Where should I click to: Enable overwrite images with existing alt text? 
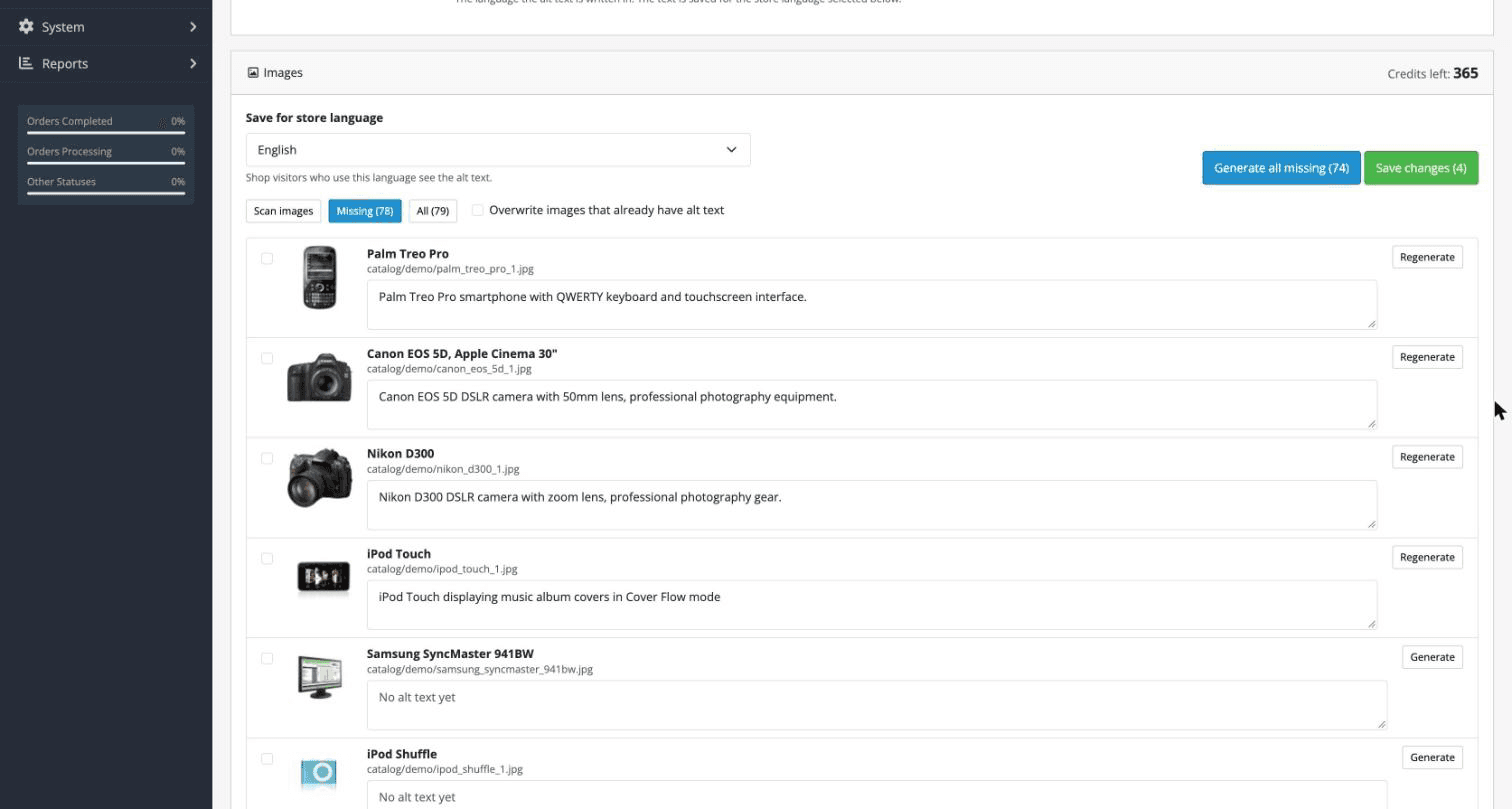[478, 210]
